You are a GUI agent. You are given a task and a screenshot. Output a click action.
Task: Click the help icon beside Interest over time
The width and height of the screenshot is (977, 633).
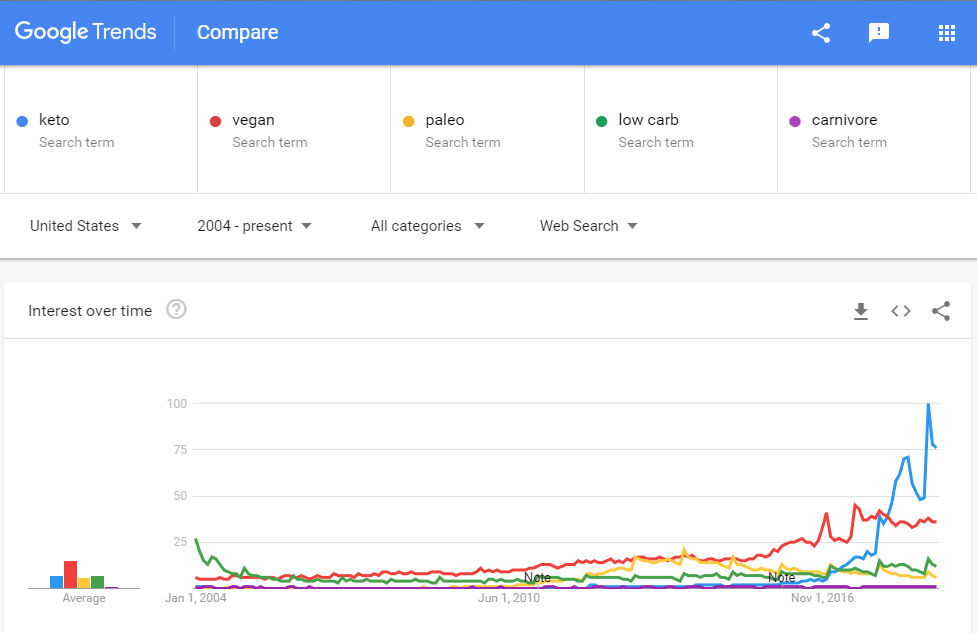(x=176, y=310)
